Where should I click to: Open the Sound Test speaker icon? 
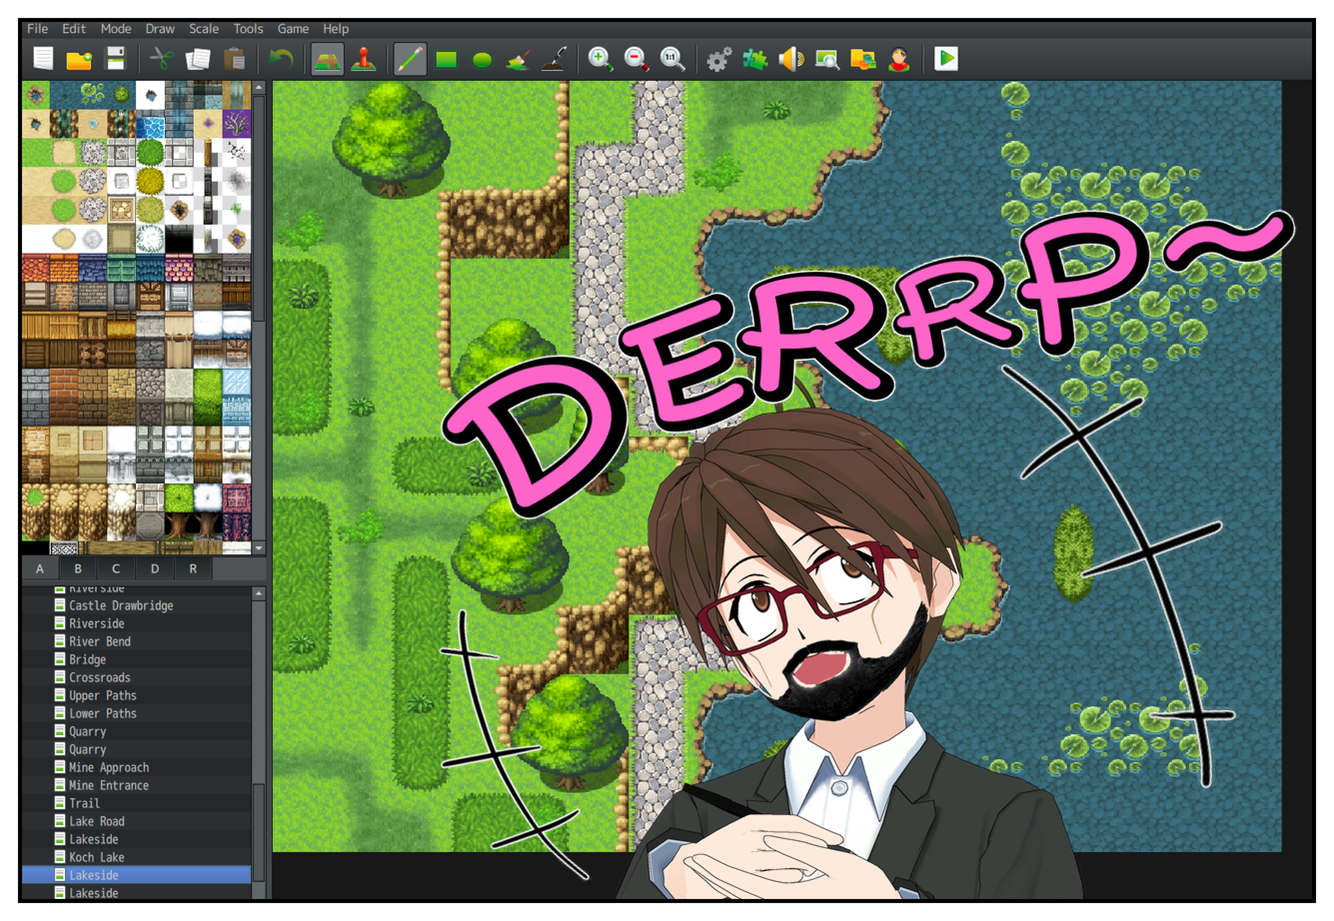791,60
